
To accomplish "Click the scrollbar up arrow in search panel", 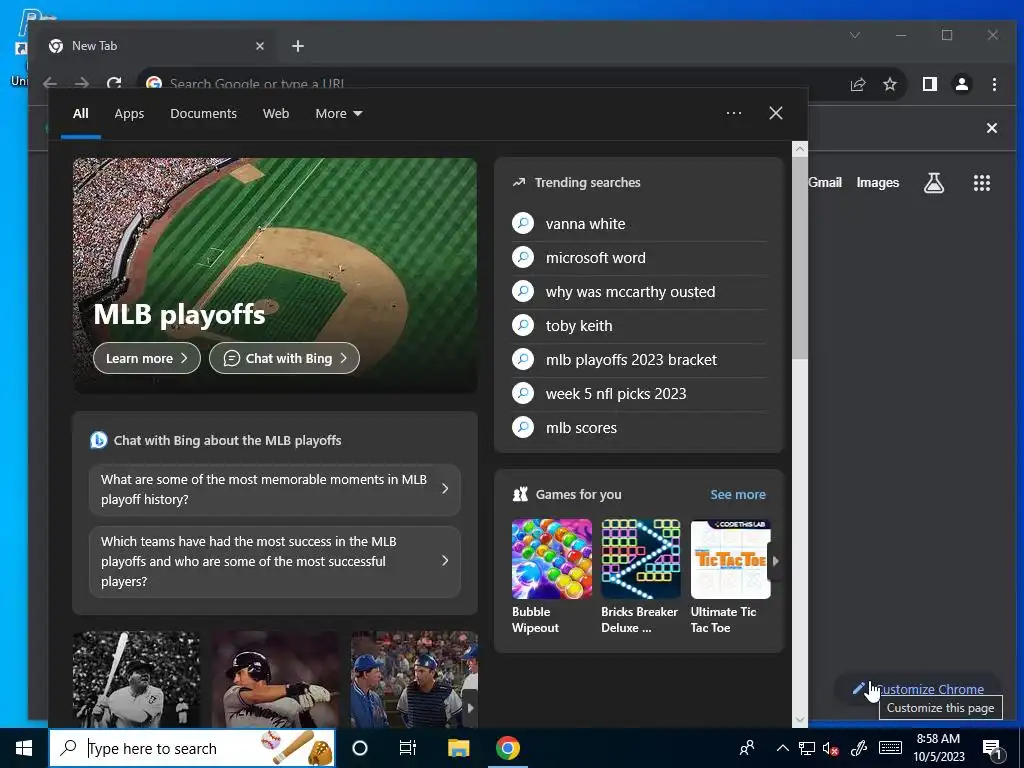I will 800,149.
